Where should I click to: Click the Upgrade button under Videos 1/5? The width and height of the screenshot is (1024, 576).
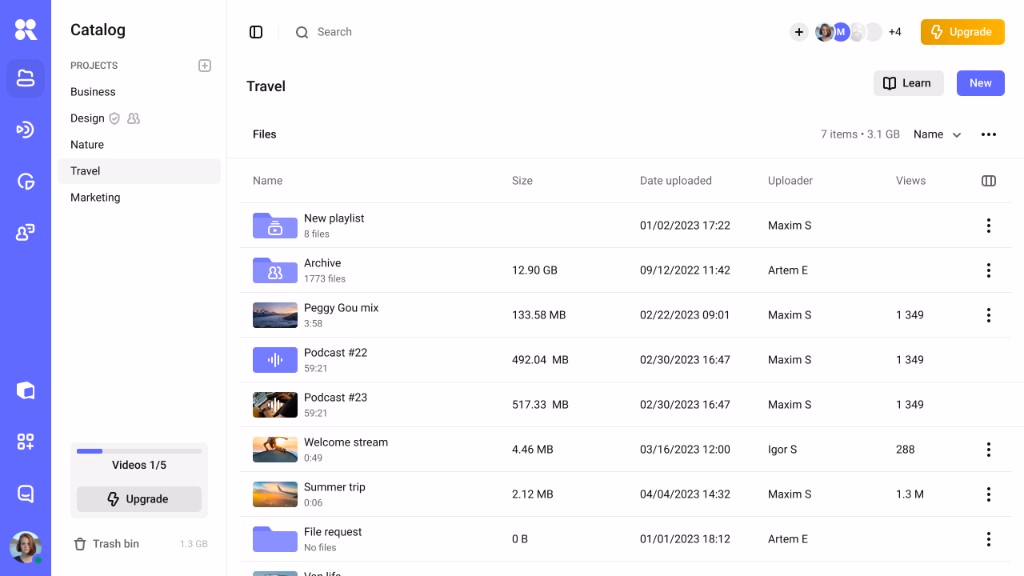pyautogui.click(x=139, y=499)
